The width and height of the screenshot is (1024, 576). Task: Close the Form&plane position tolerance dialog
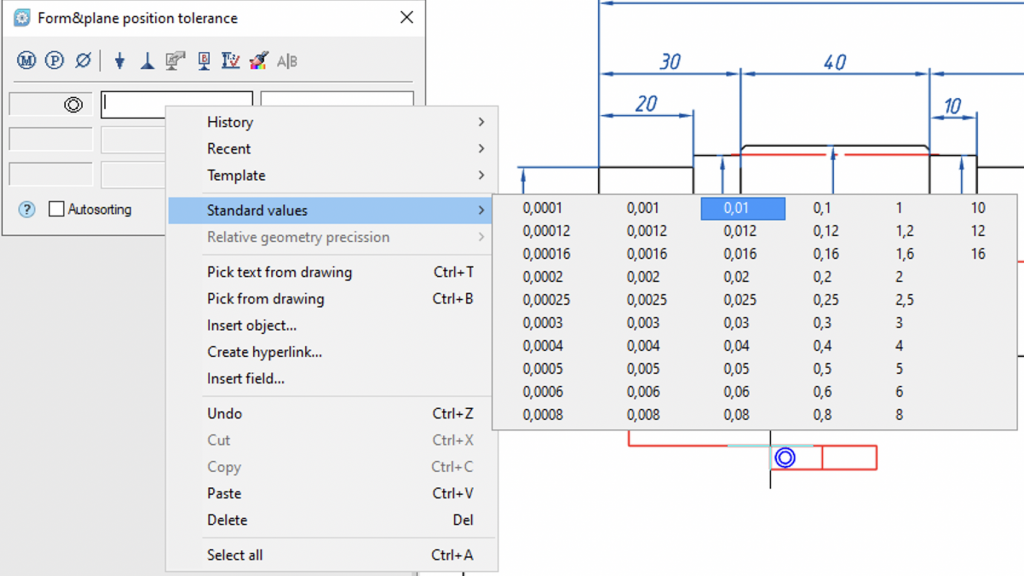tap(406, 18)
